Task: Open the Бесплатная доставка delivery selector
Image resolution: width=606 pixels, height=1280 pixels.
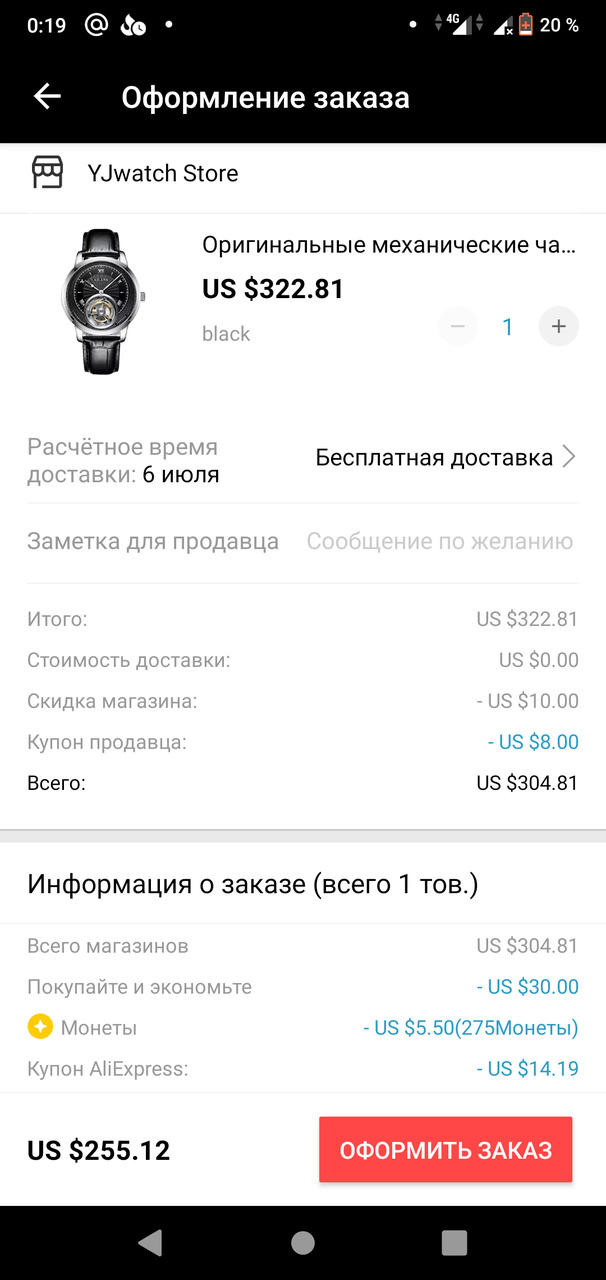Action: point(434,458)
